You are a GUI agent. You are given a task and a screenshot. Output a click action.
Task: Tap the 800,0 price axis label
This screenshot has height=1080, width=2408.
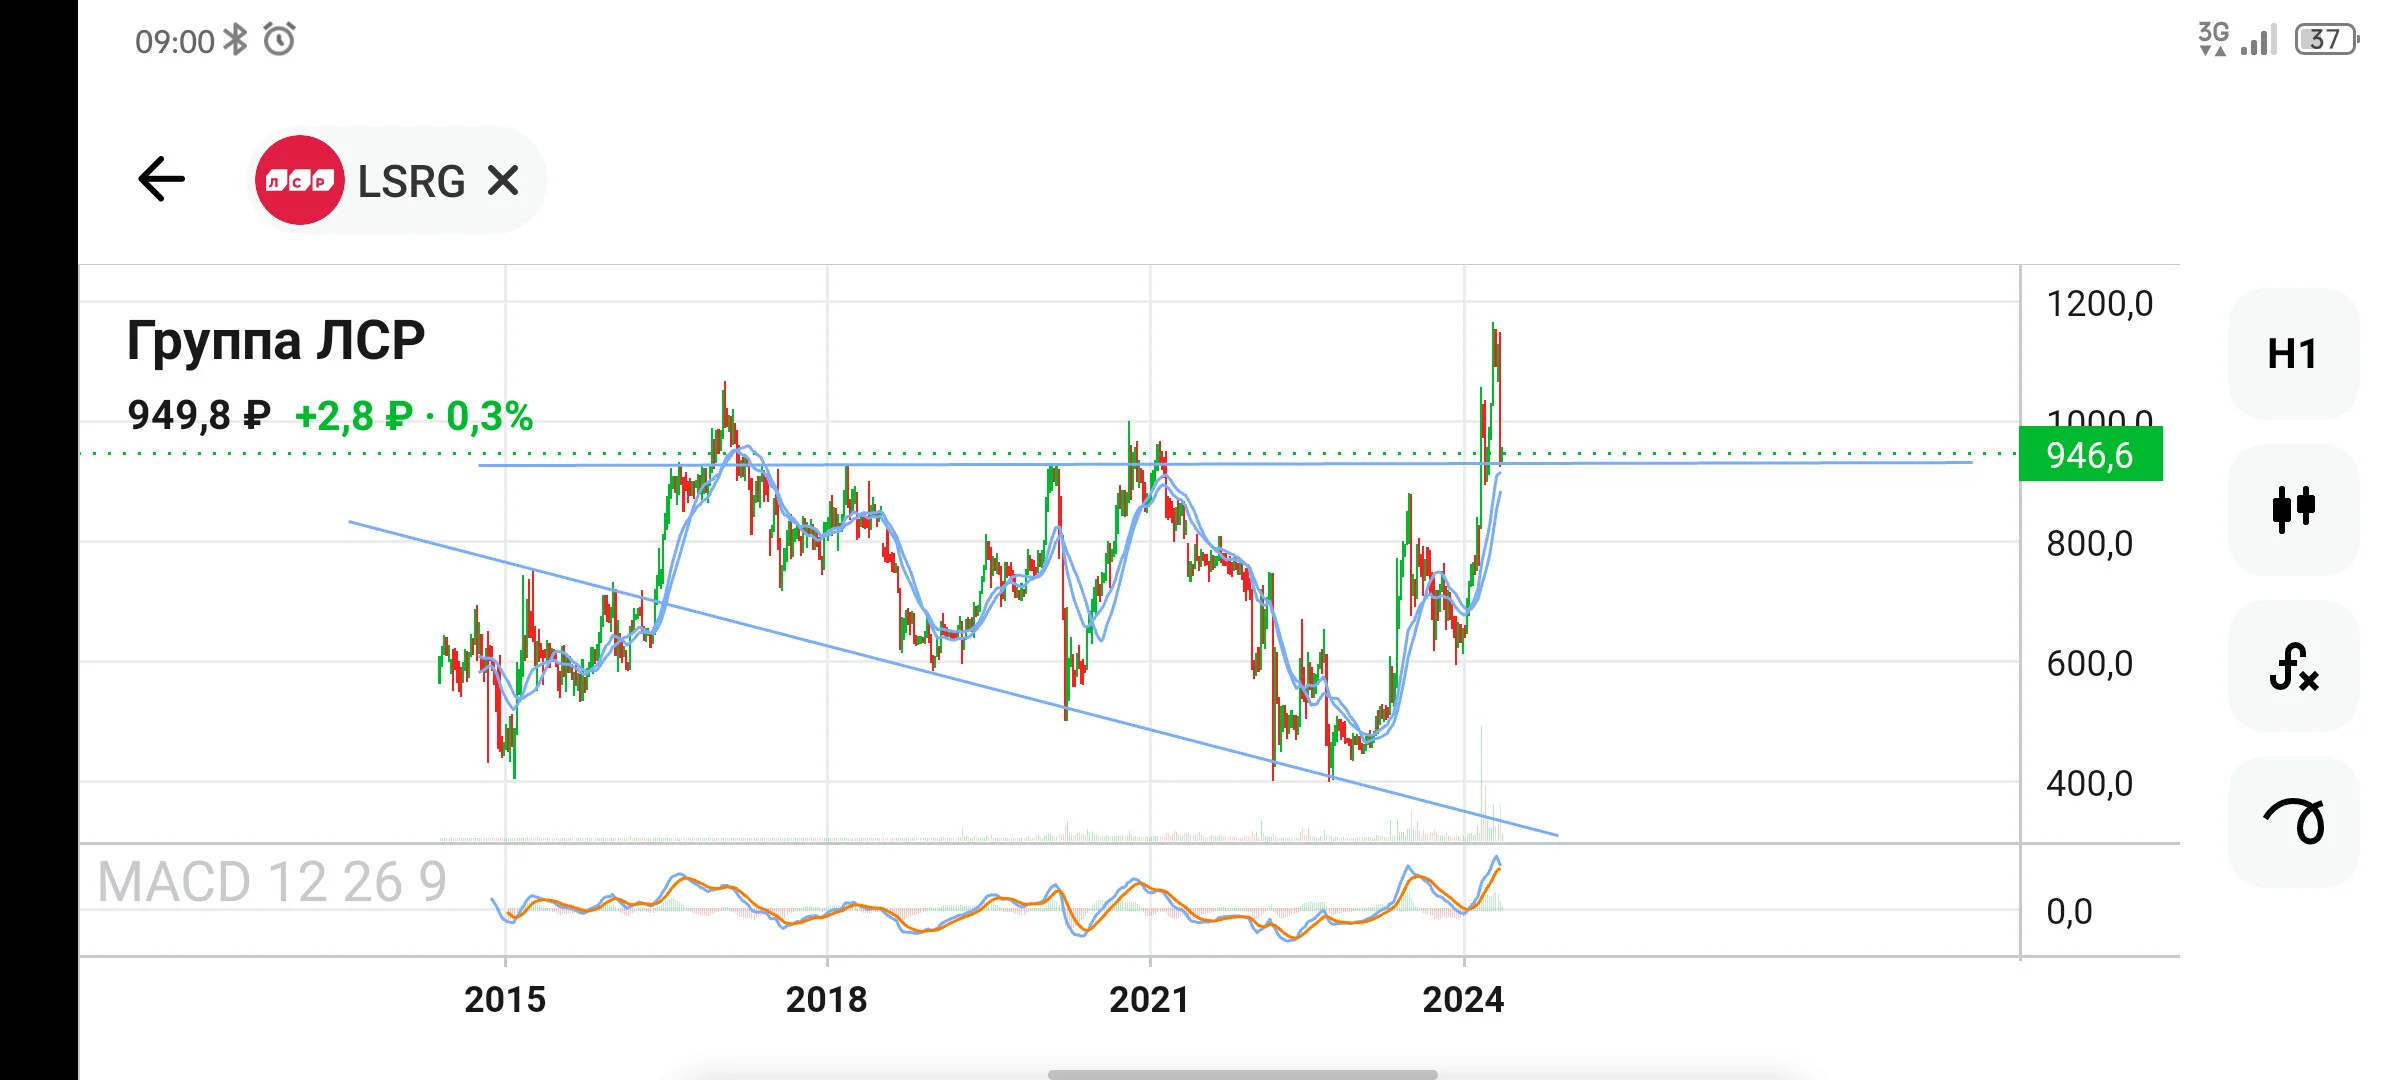pyautogui.click(x=2090, y=544)
